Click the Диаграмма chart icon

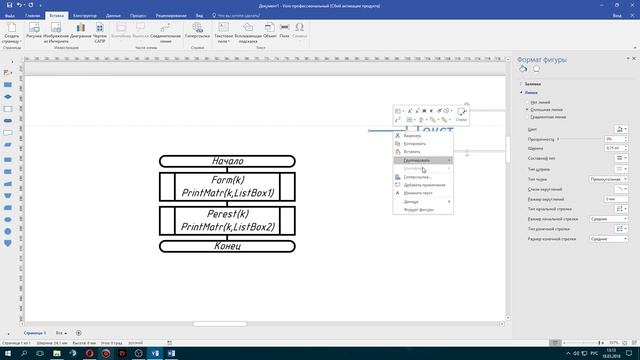pos(81,31)
